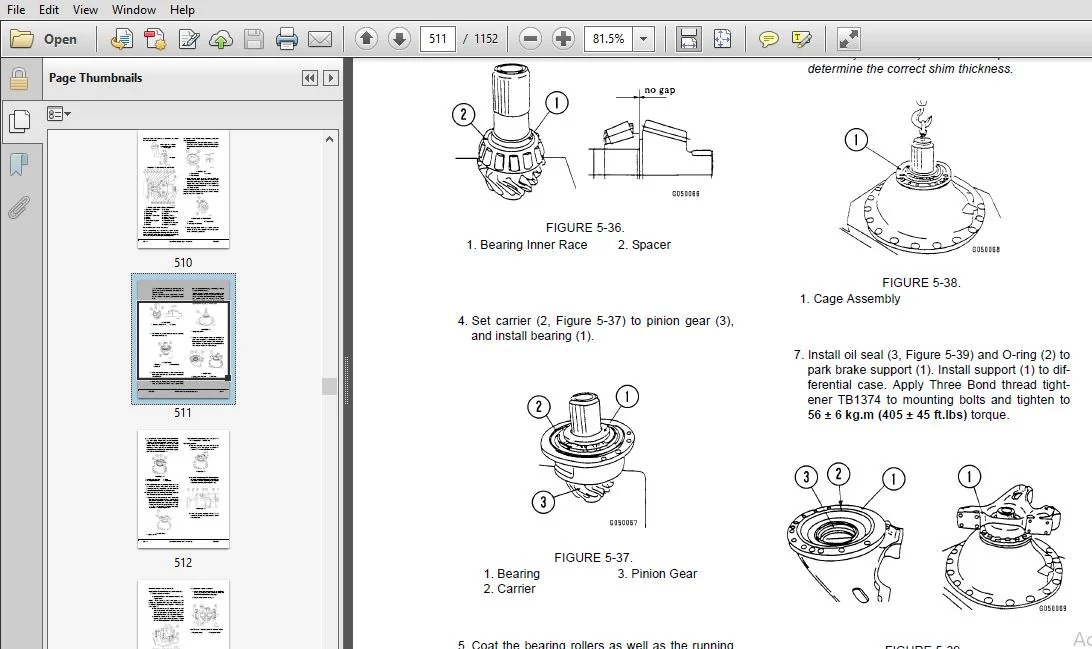
Task: Click the FIGURE 5-36. caption
Action: tap(585, 228)
